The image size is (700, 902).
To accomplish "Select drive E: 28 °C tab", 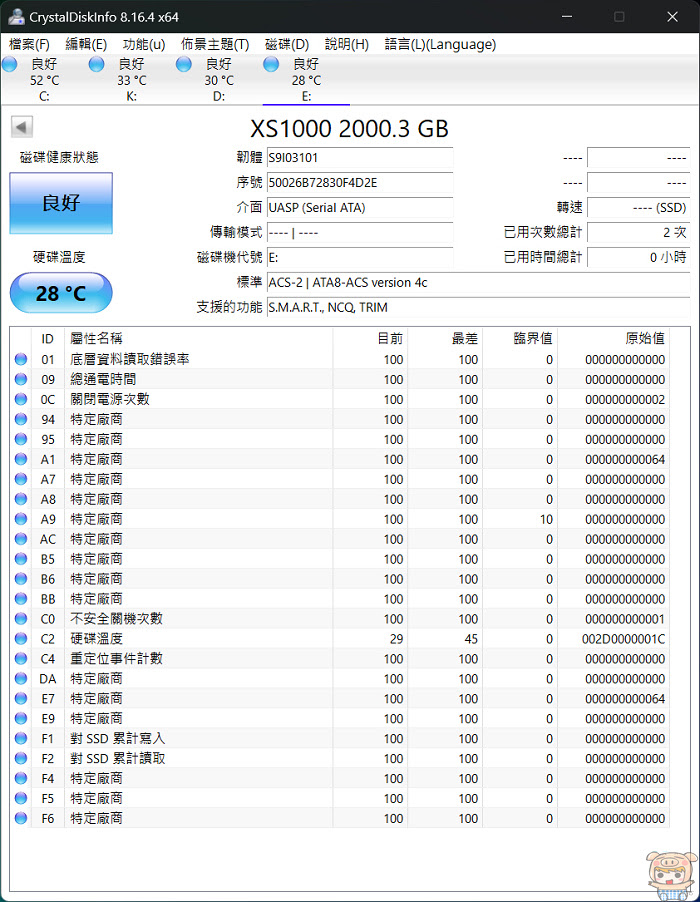I will pos(306,80).
